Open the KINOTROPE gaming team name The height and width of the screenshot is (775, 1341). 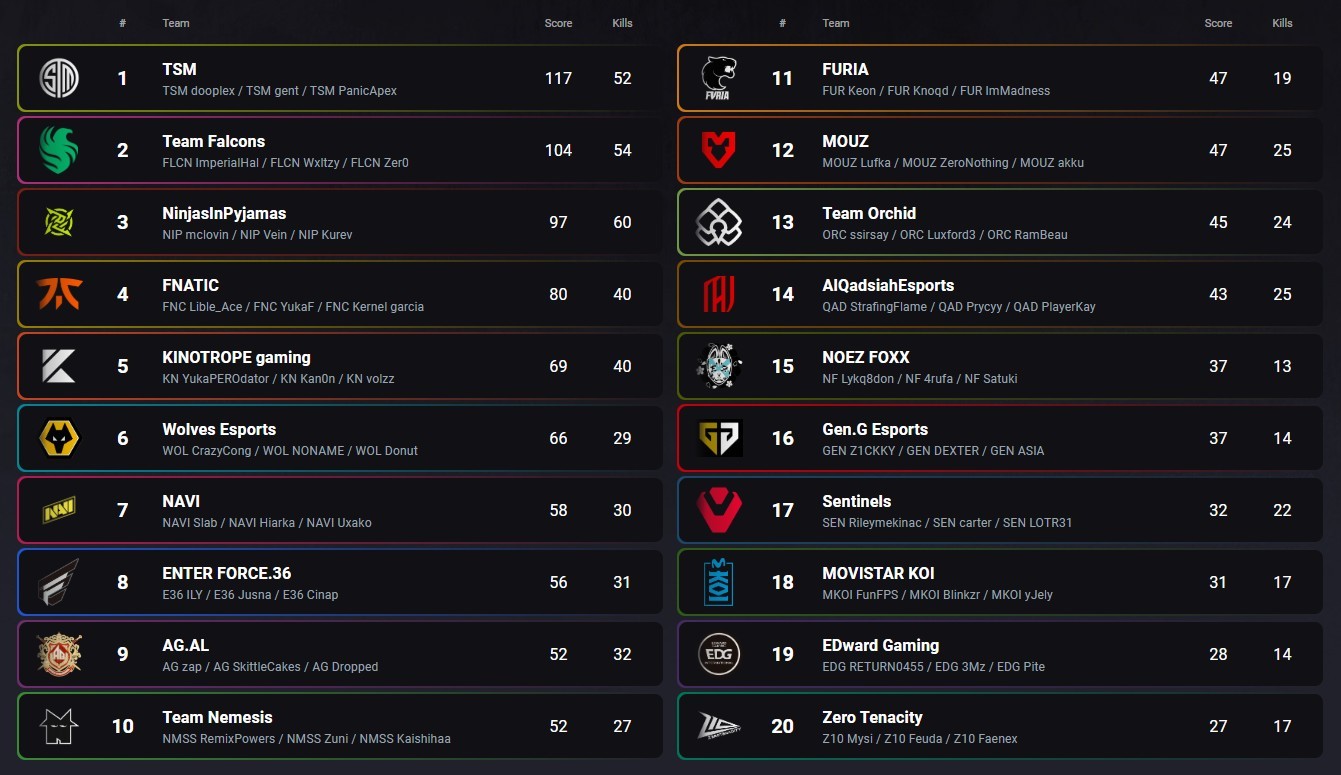[x=236, y=357]
